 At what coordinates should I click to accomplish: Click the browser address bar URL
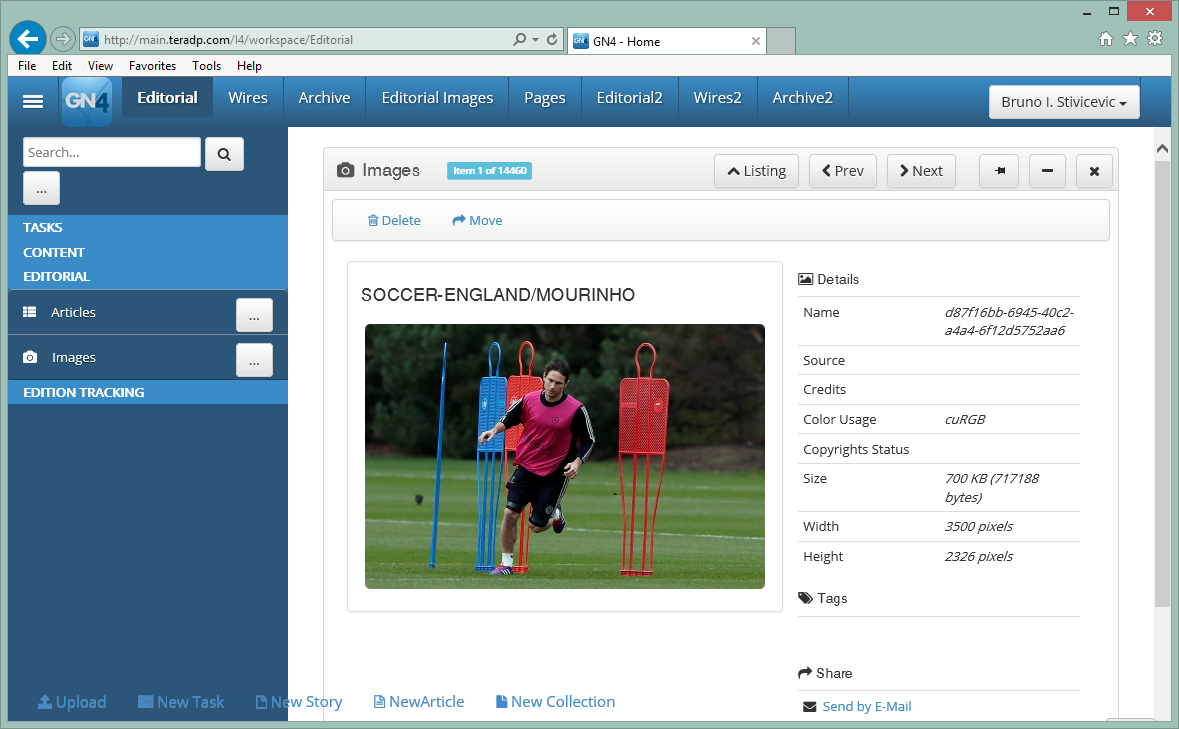coord(228,40)
